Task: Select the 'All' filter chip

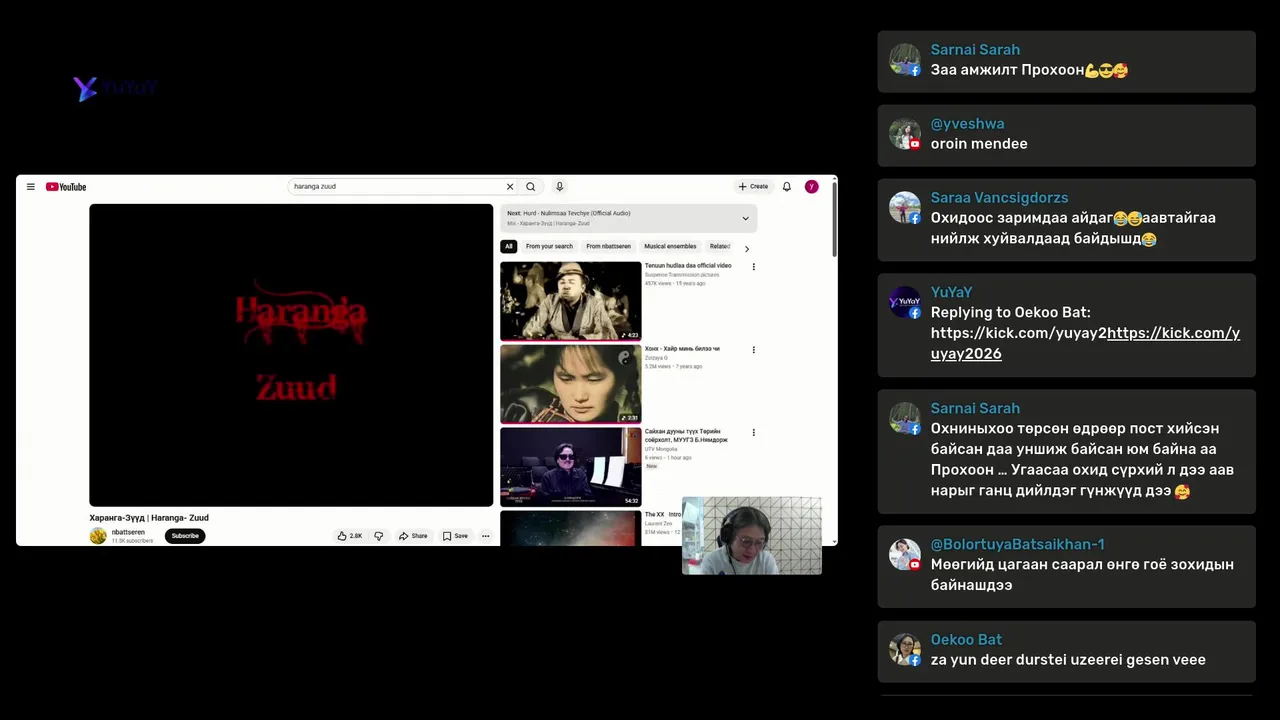Action: coord(509,246)
